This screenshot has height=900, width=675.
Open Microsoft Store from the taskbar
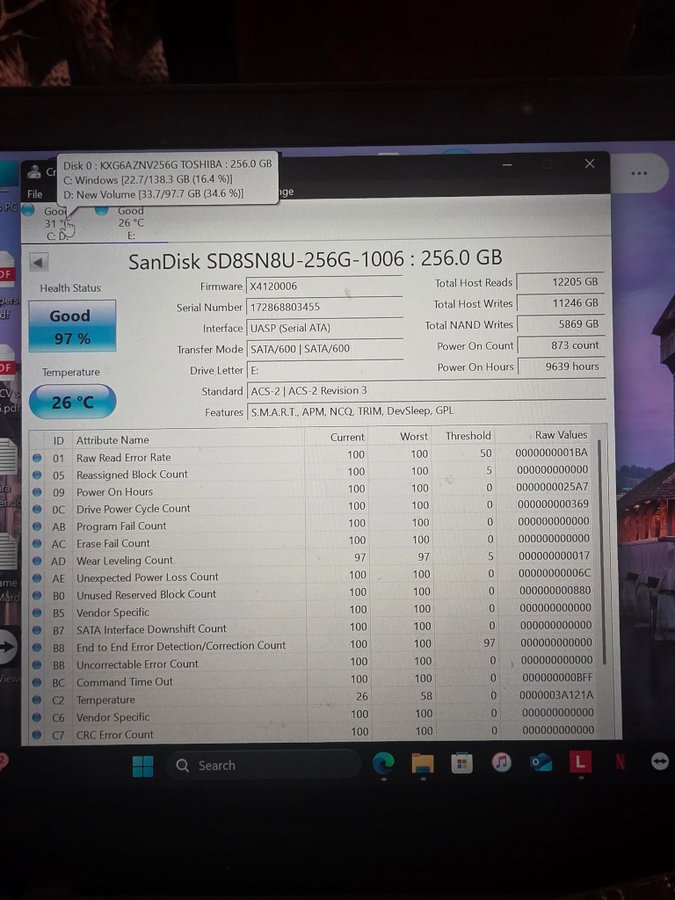click(x=462, y=763)
